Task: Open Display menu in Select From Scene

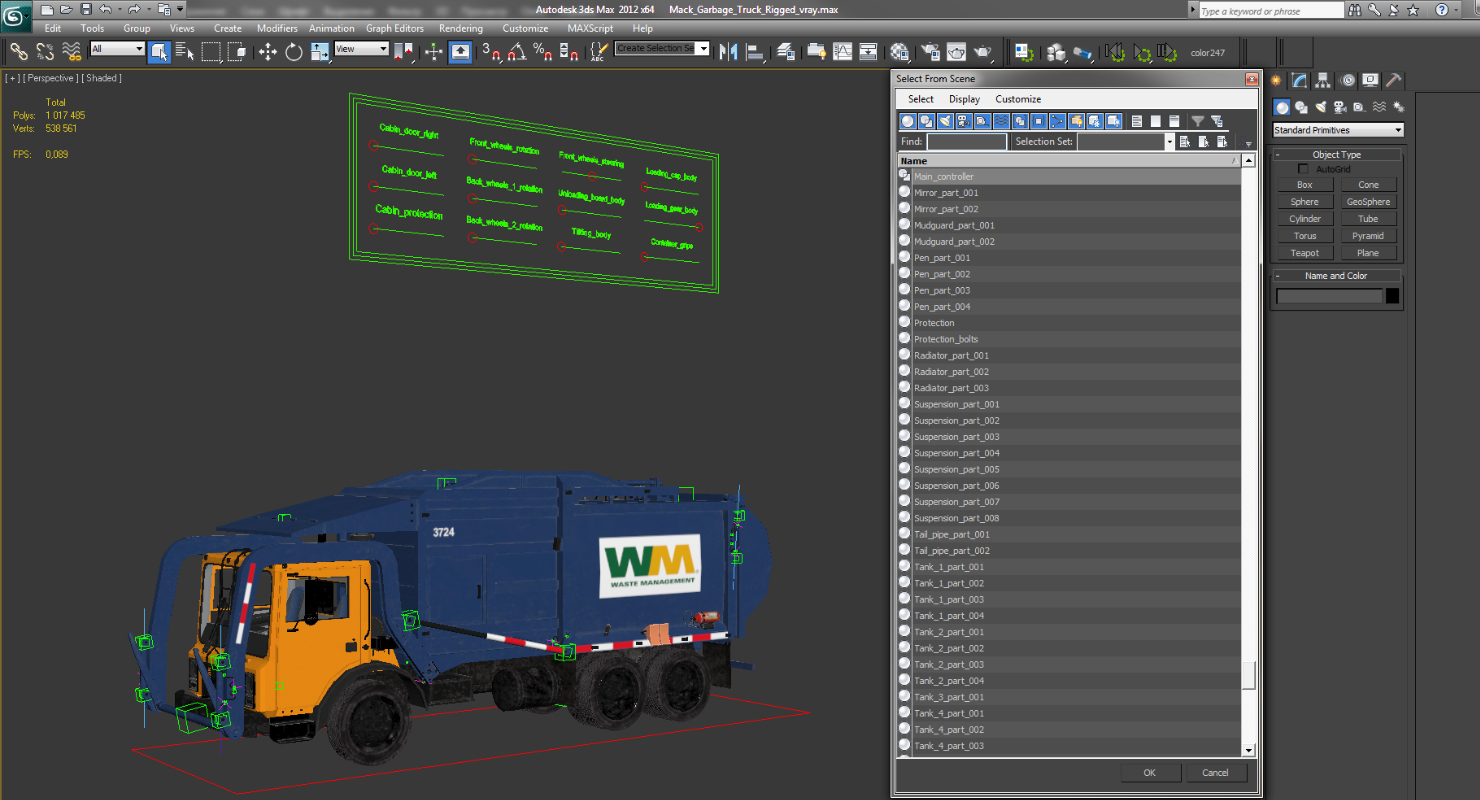Action: 964,99
